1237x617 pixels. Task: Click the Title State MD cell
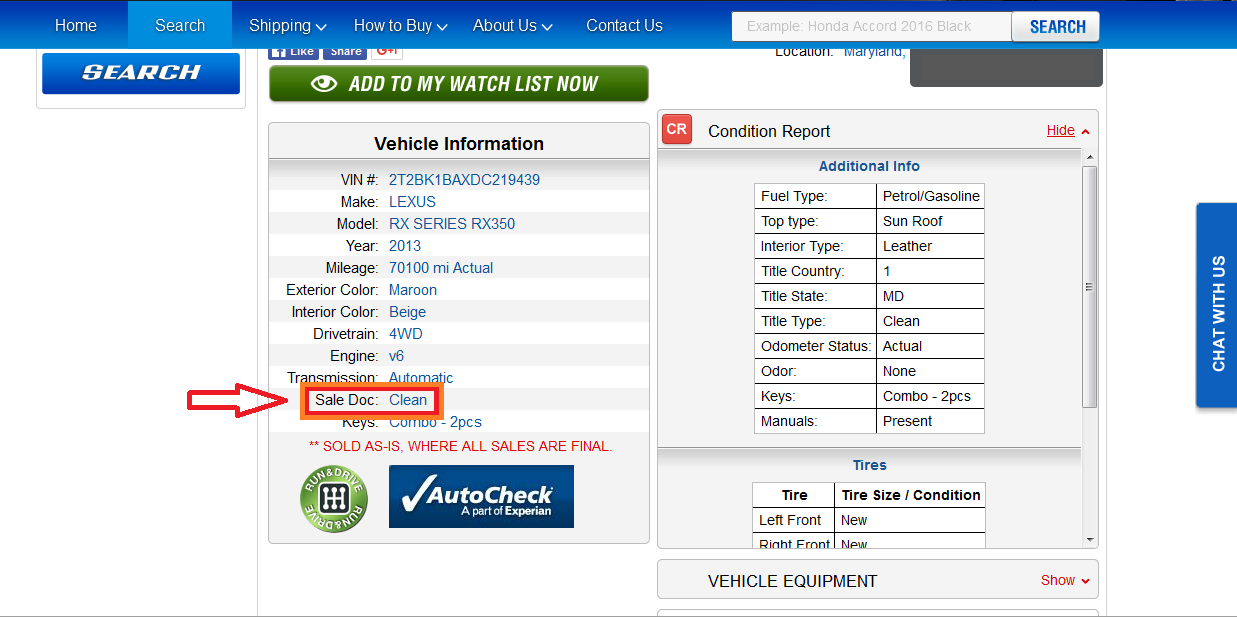point(931,296)
